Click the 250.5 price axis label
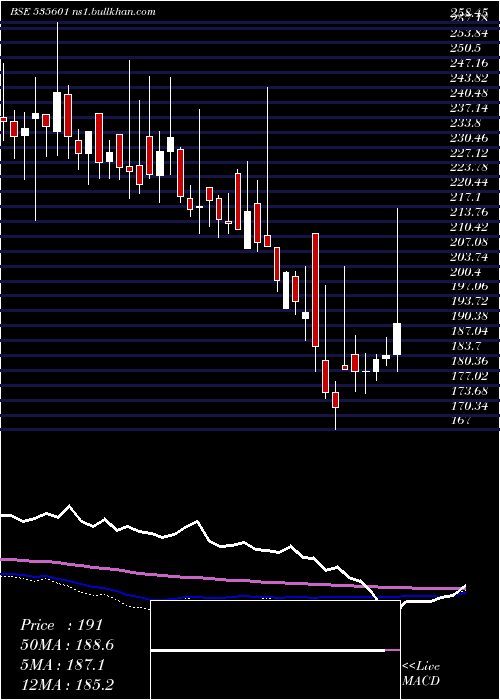The height and width of the screenshot is (700, 500). pos(465,48)
